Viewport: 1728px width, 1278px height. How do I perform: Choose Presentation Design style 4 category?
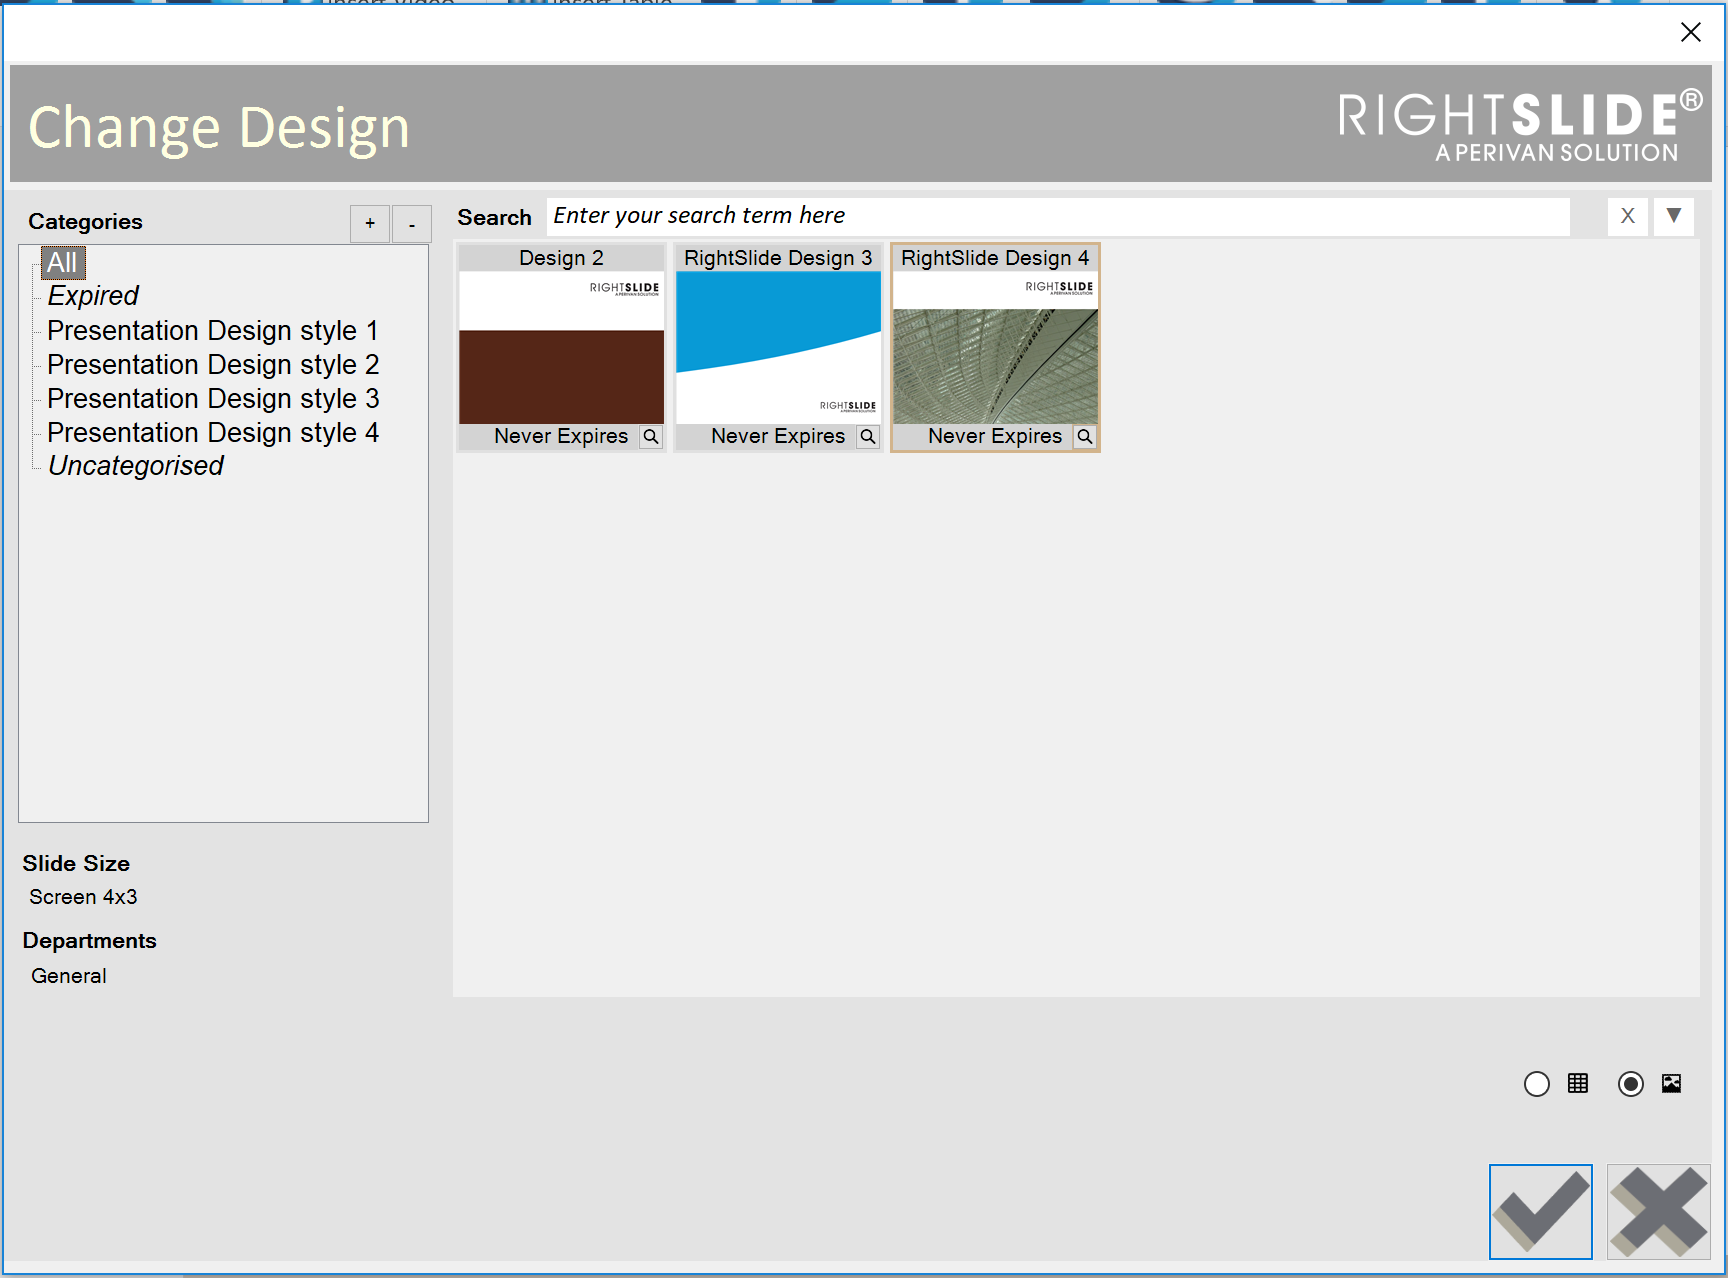[213, 432]
